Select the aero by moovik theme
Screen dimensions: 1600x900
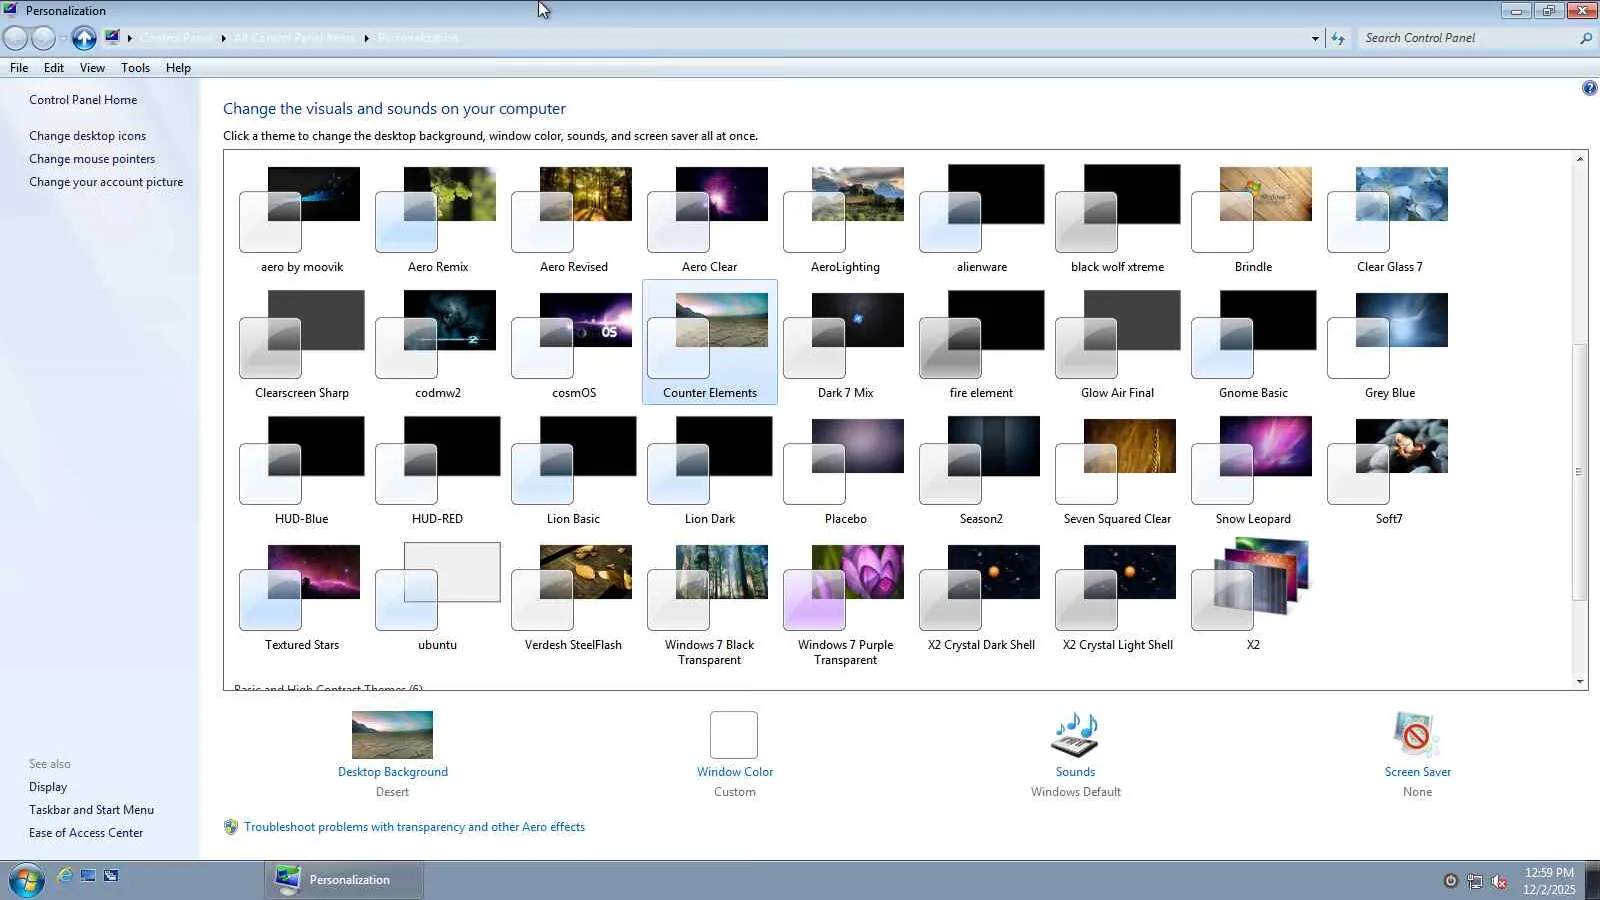point(302,218)
